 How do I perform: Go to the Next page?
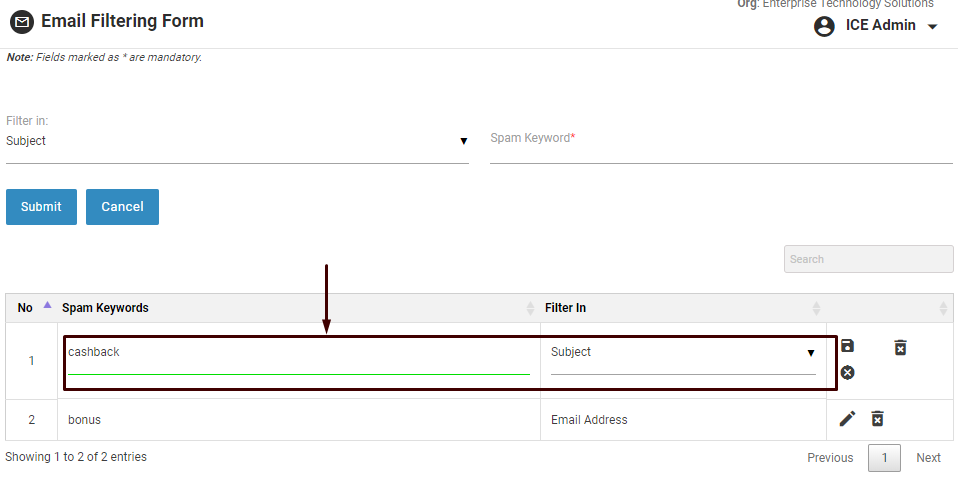tap(928, 458)
